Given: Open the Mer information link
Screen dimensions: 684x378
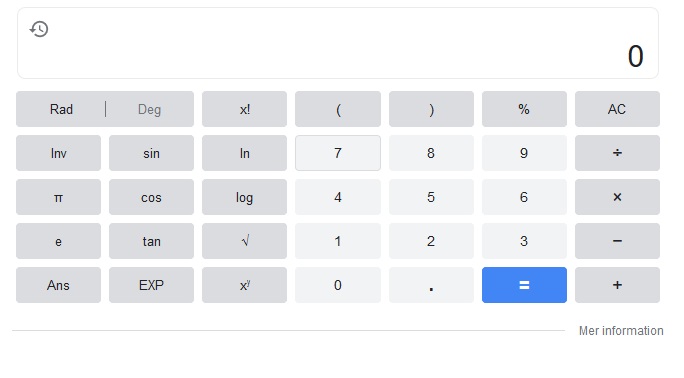Looking at the screenshot, I should click(621, 330).
